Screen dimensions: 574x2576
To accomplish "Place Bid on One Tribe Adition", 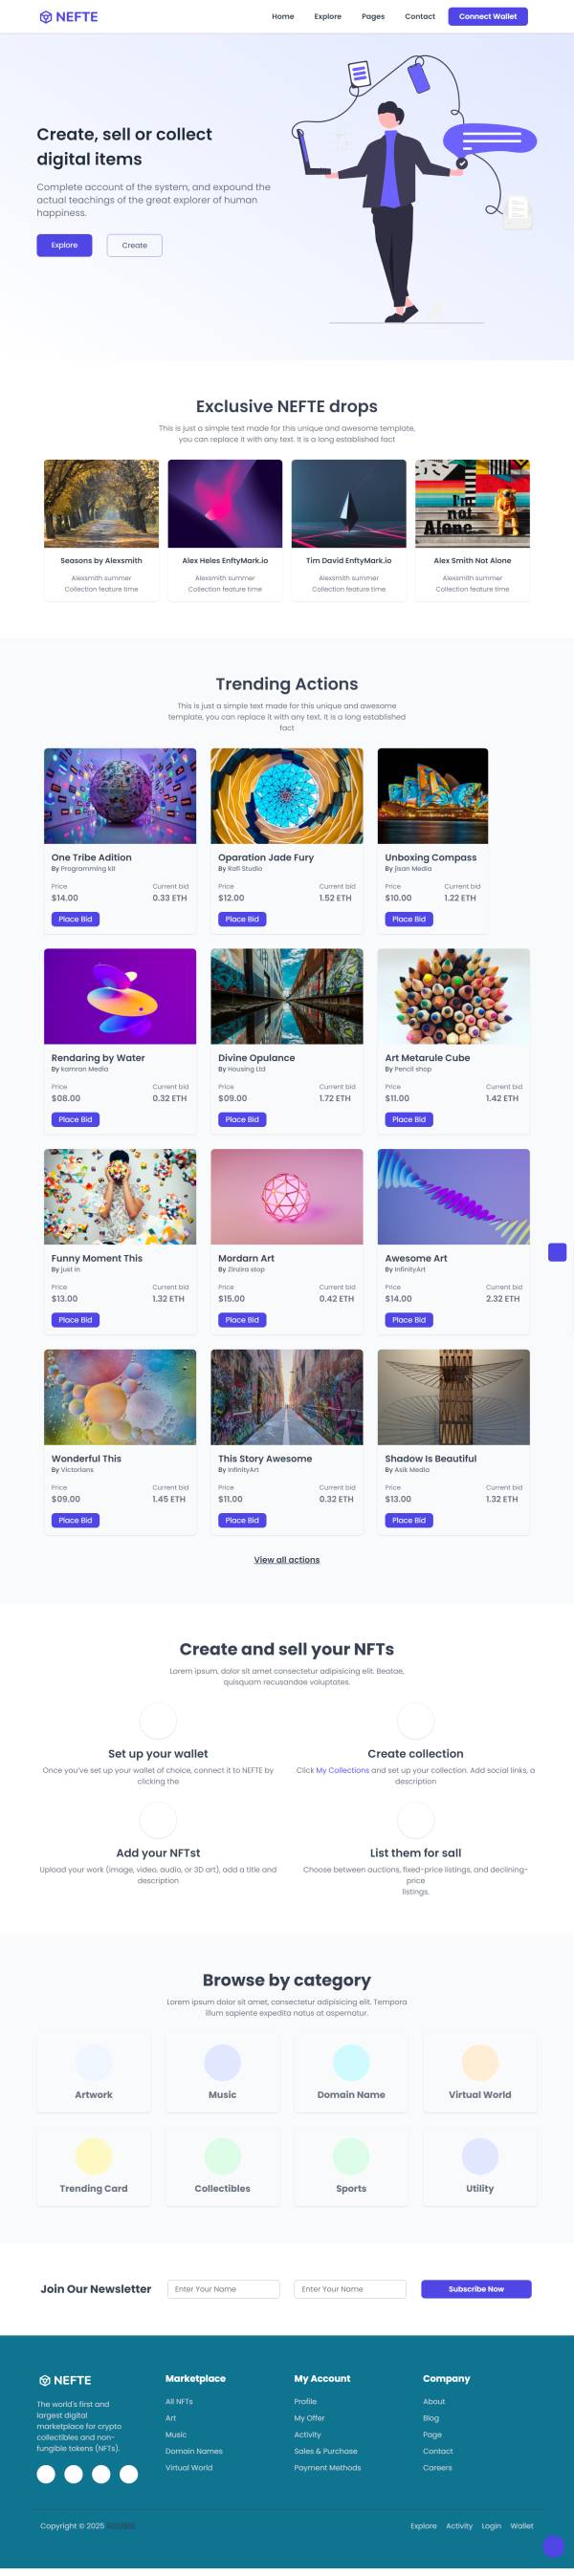I will point(75,919).
